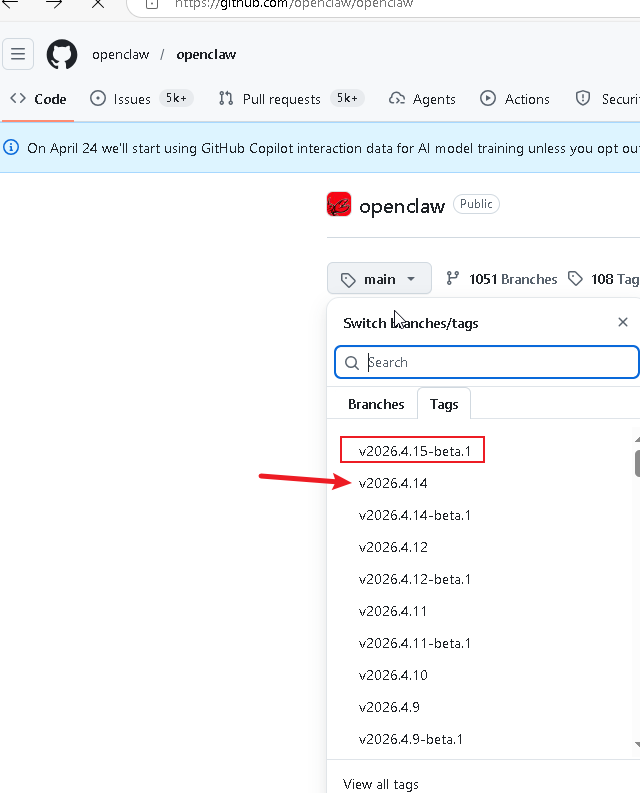The image size is (640, 793).
Task: Click the openclaw owner link in breadcrumb
Action: coord(120,55)
